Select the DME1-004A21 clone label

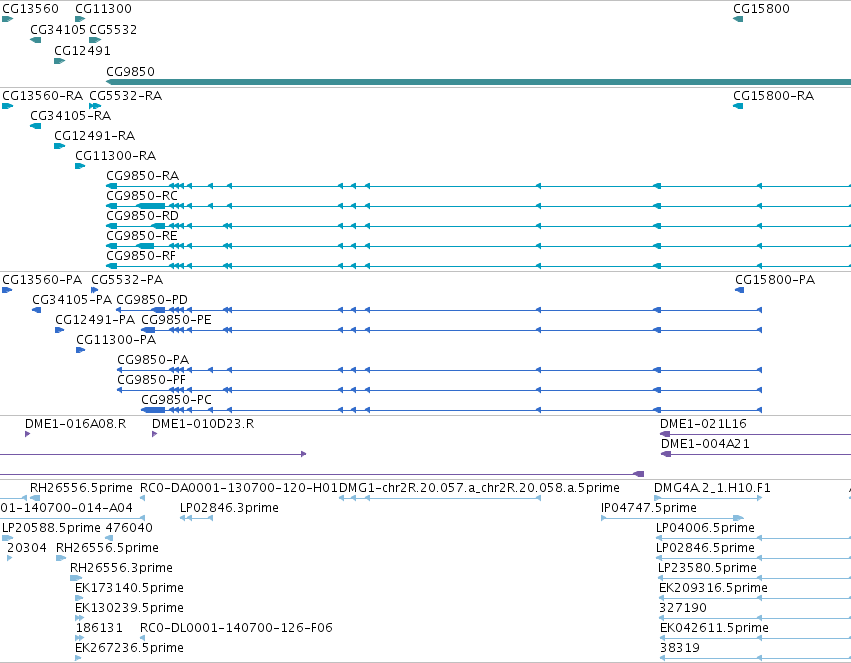pos(705,444)
